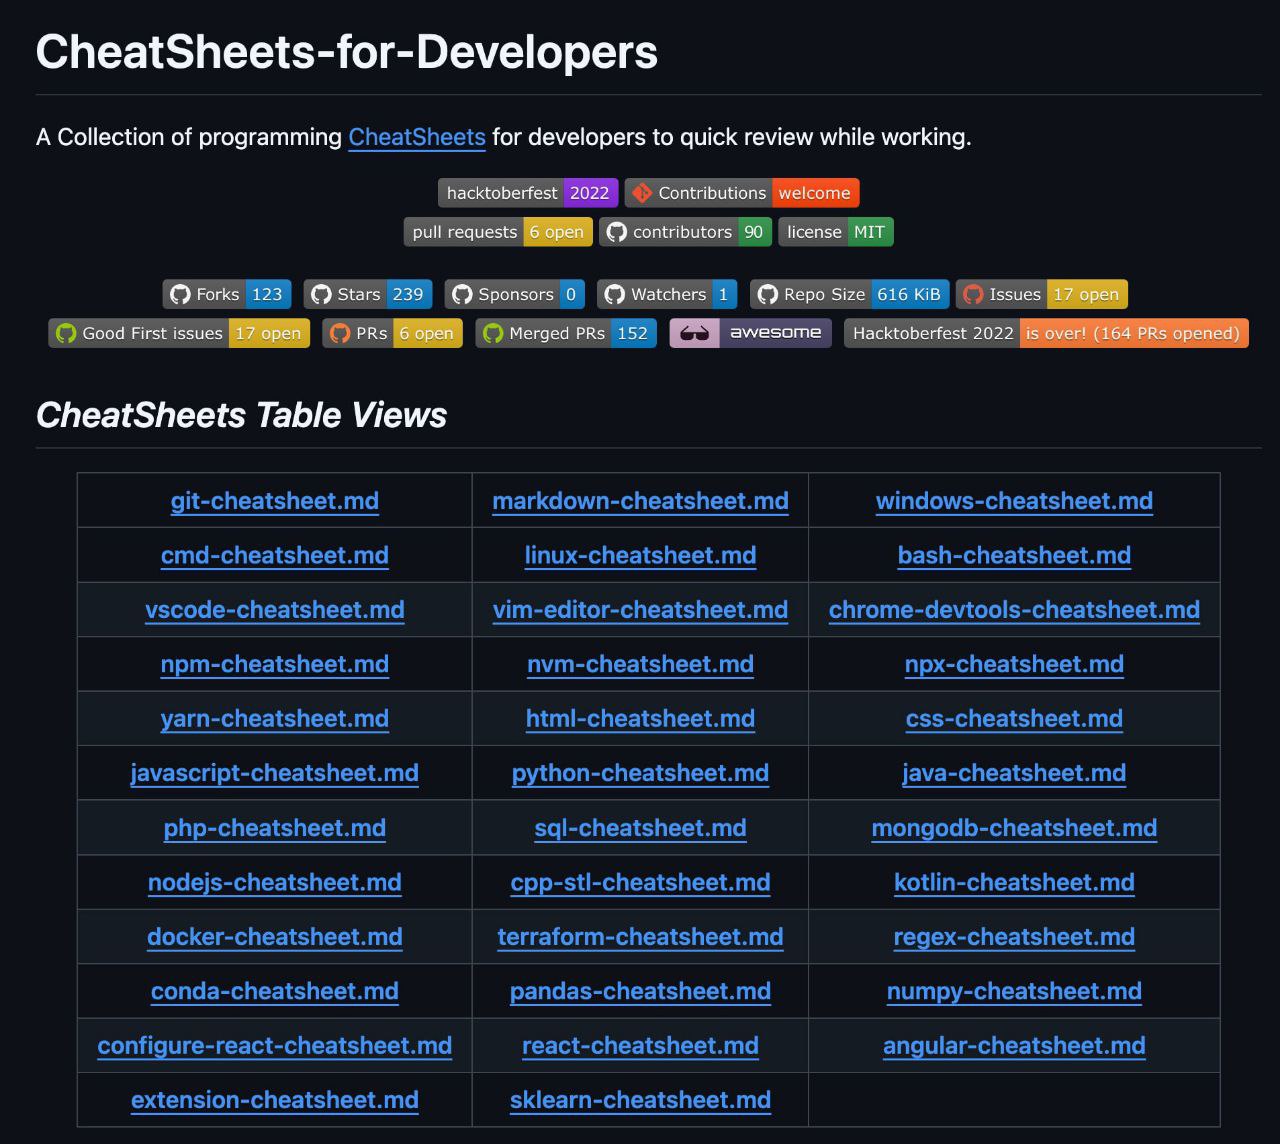Click the hacktoberfest 2022 badge

point(527,193)
